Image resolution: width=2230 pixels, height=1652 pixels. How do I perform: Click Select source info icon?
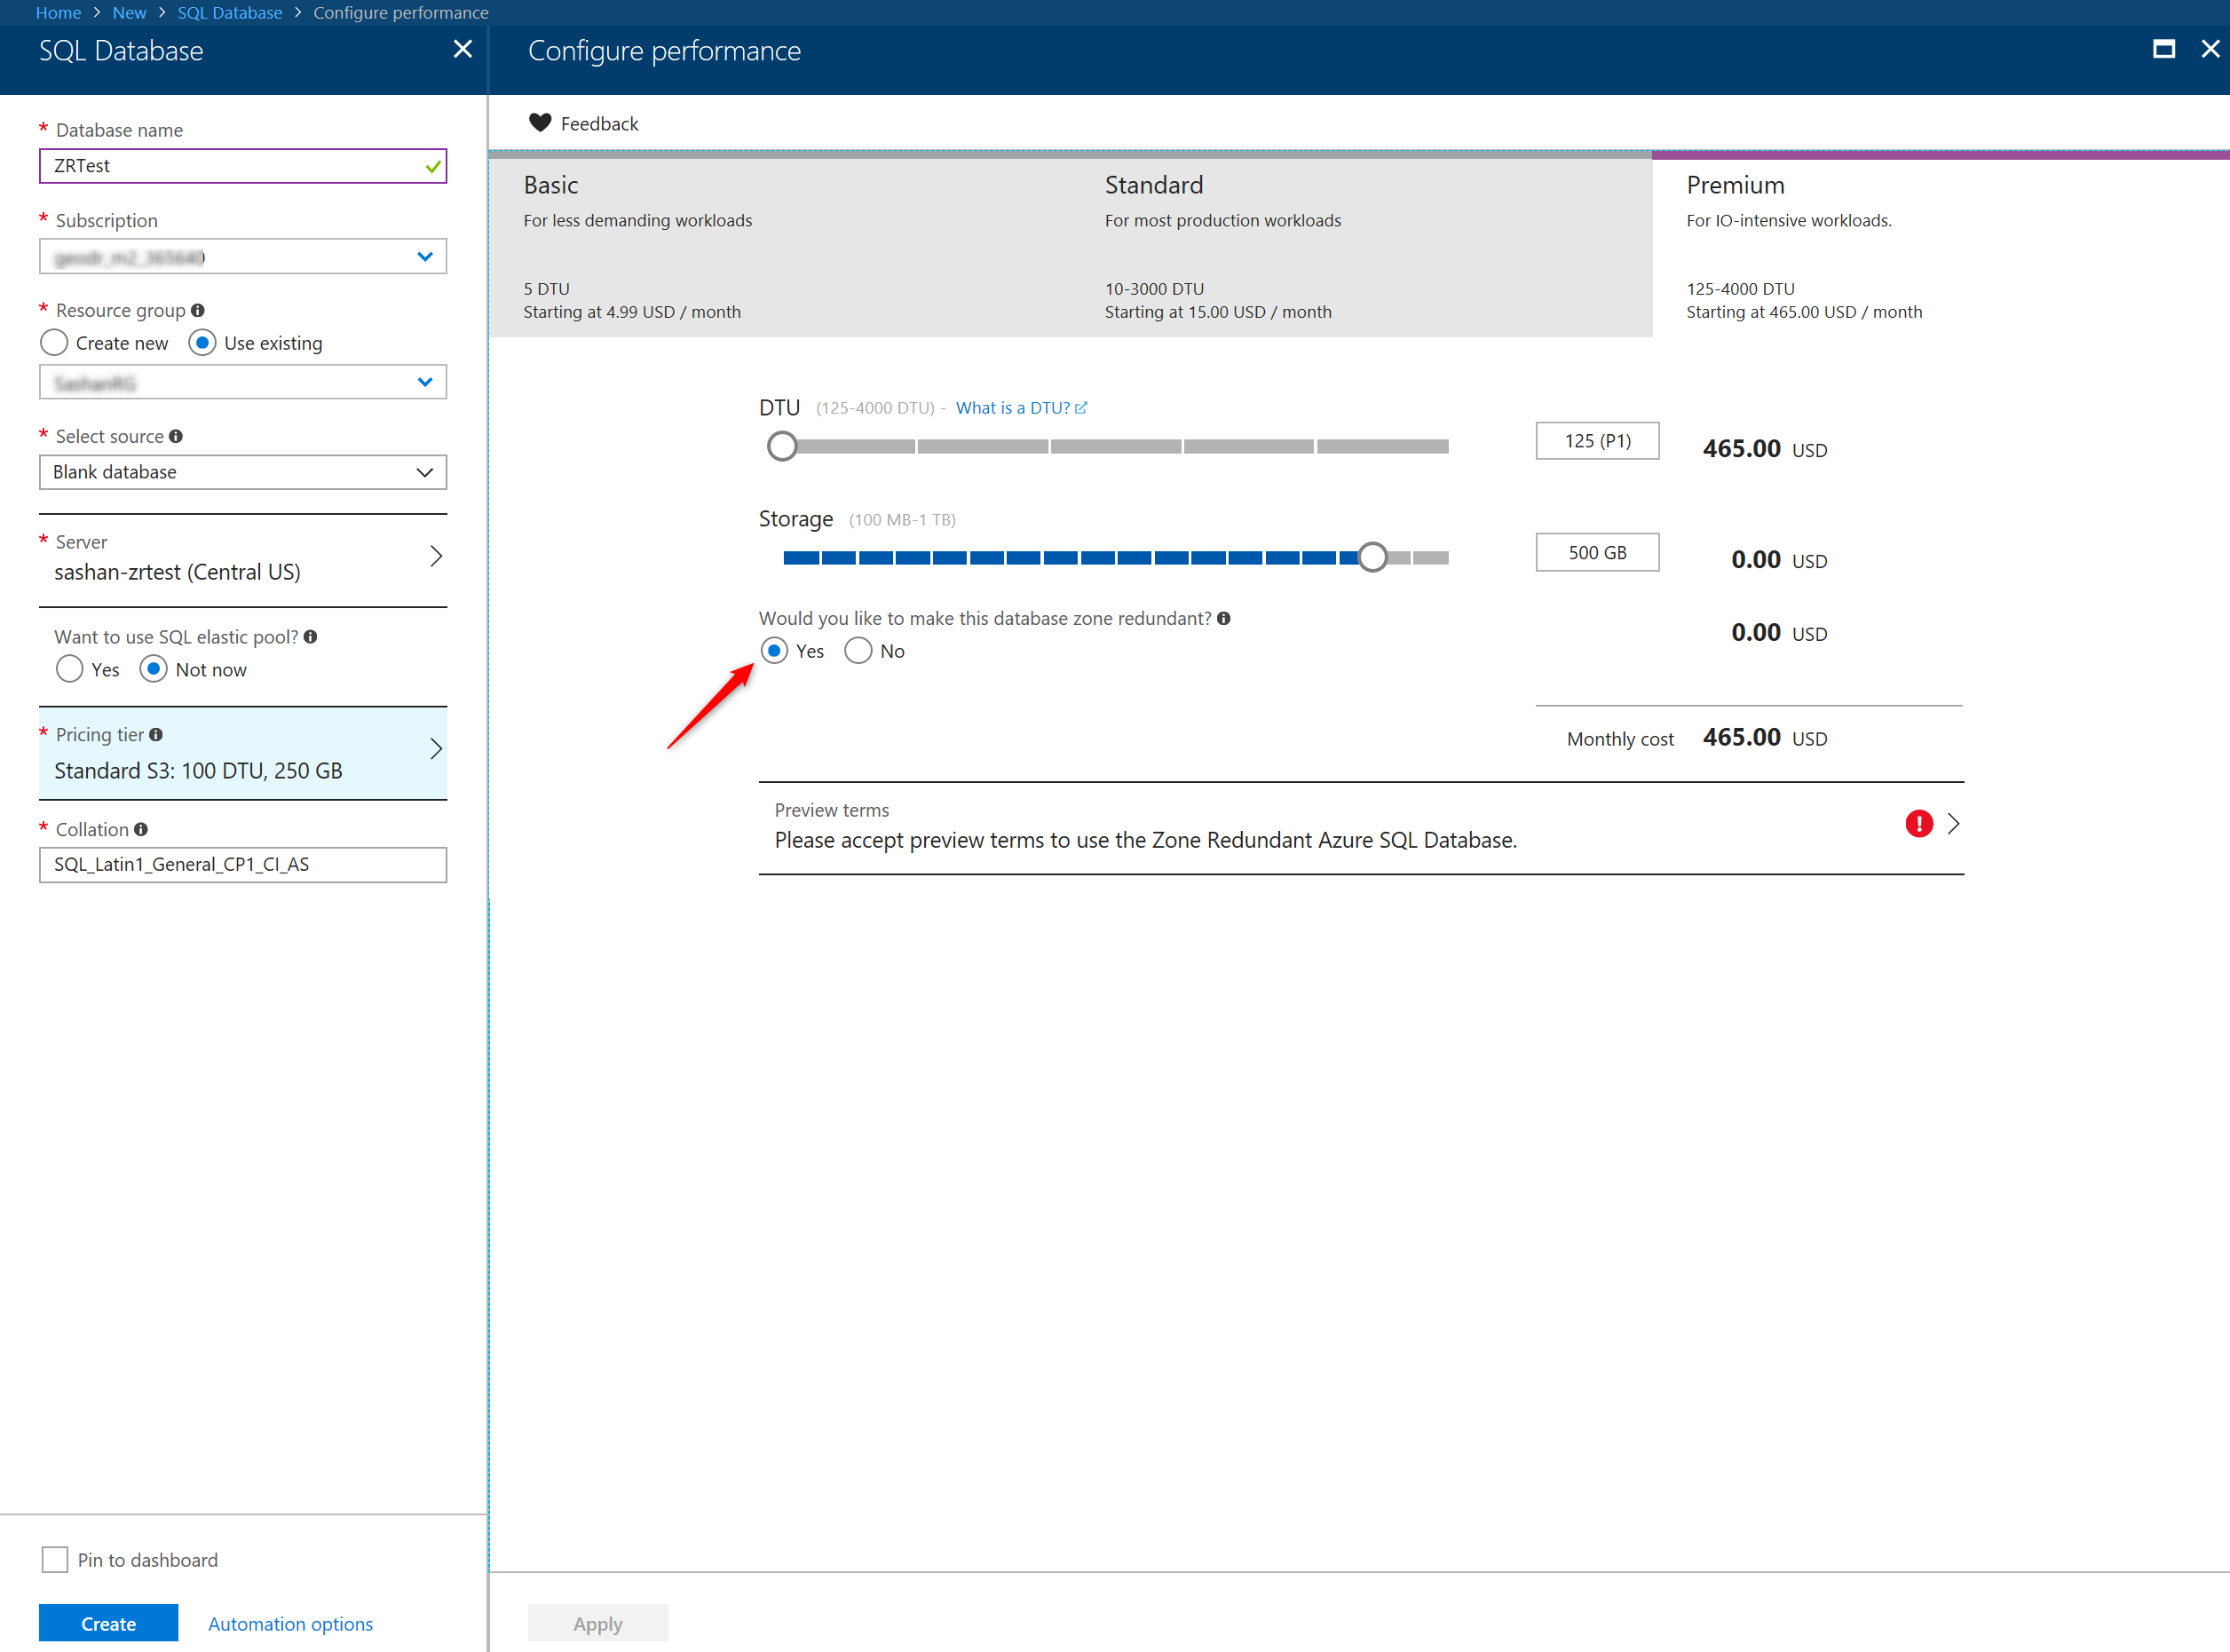pos(176,436)
